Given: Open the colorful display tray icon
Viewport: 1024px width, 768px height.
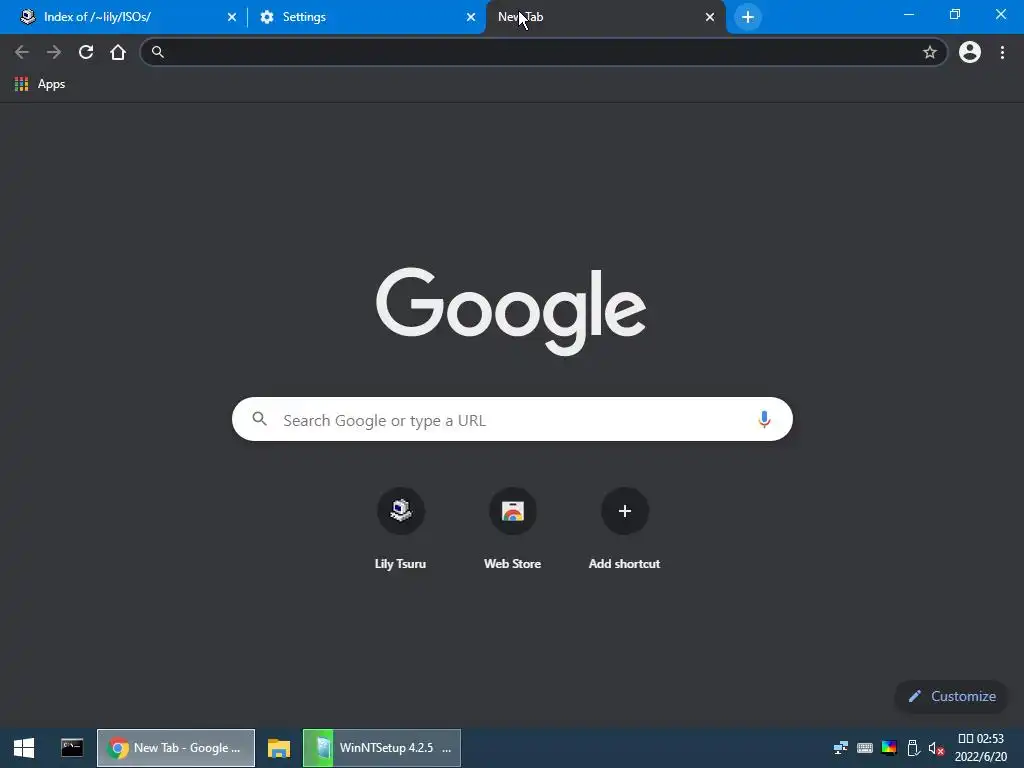Looking at the screenshot, I should pyautogui.click(x=889, y=748).
